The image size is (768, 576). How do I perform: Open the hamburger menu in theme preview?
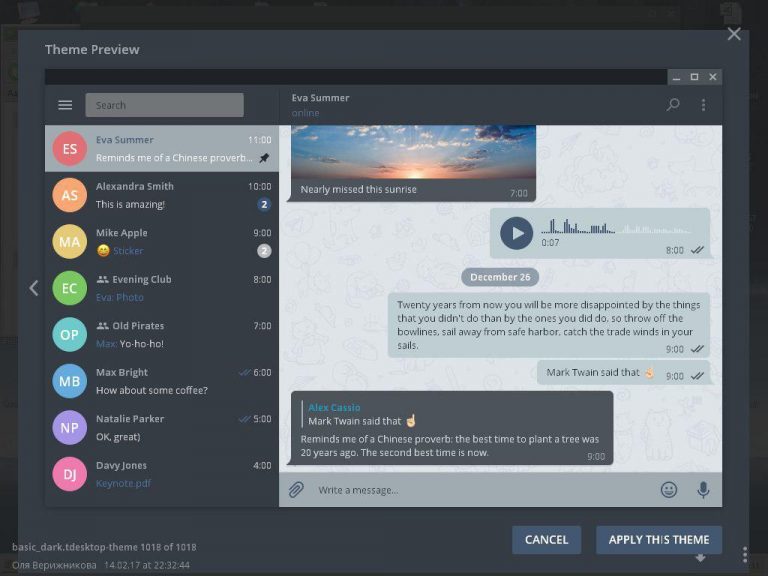tap(65, 105)
